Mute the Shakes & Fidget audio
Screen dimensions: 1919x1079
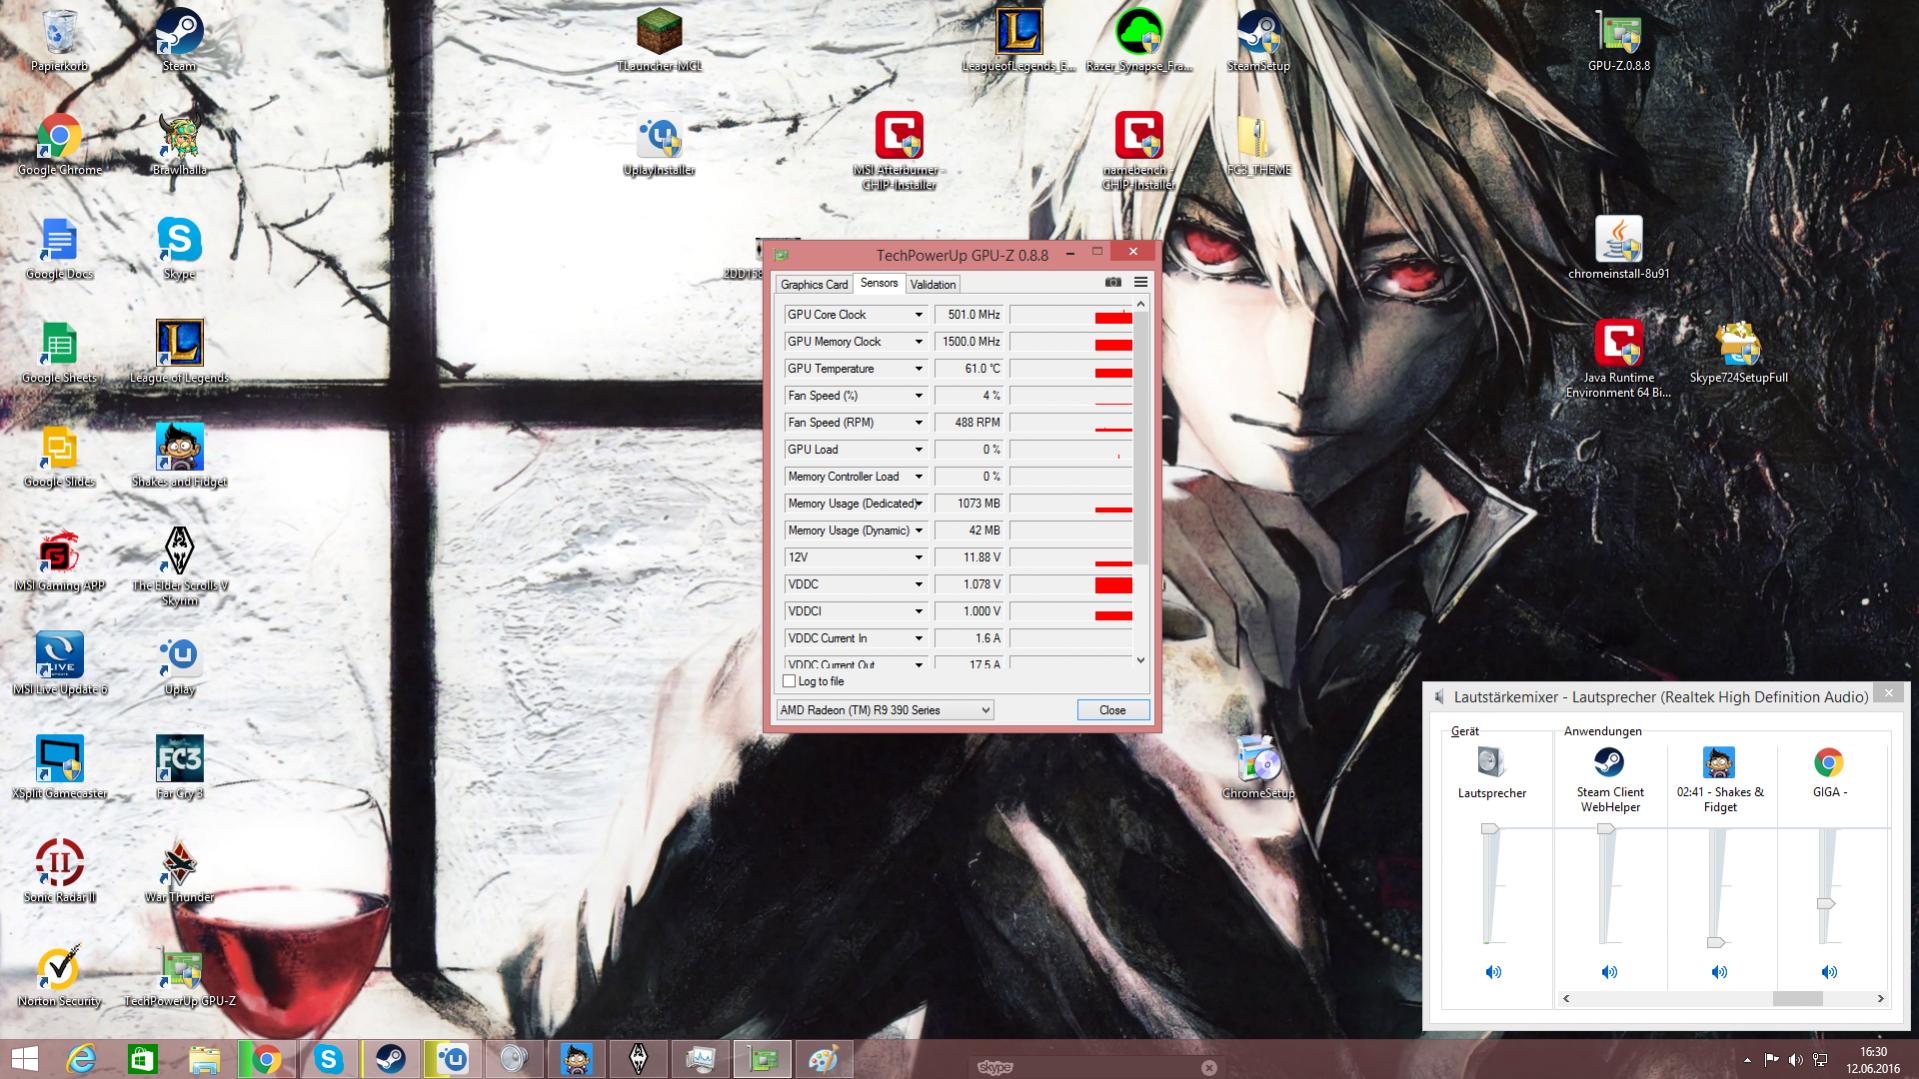(x=1719, y=972)
